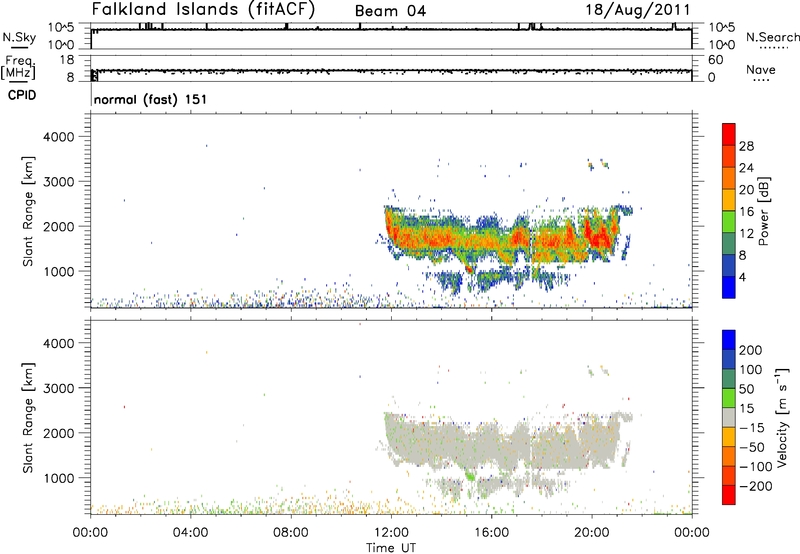The width and height of the screenshot is (800, 554).
Task: Click the "Power [dB]" colorbar label
Action: (763, 211)
